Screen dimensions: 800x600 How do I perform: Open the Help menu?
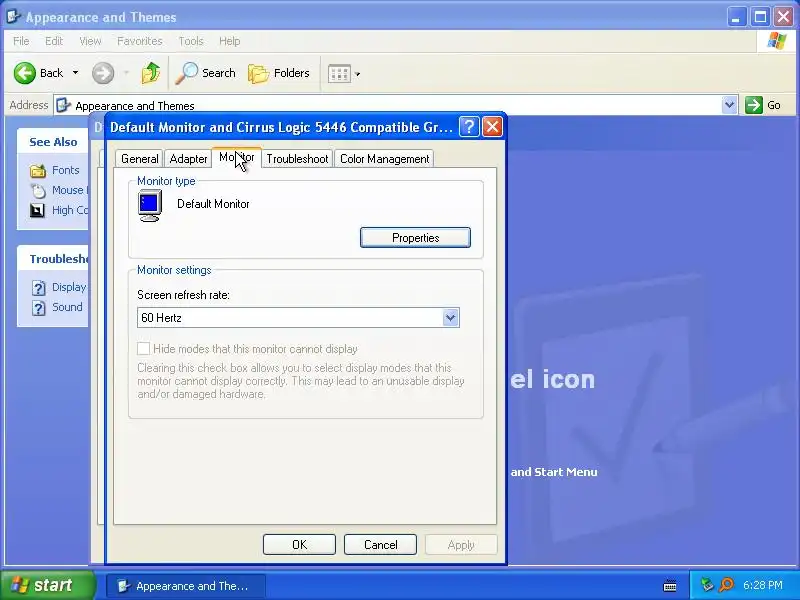pos(229,41)
